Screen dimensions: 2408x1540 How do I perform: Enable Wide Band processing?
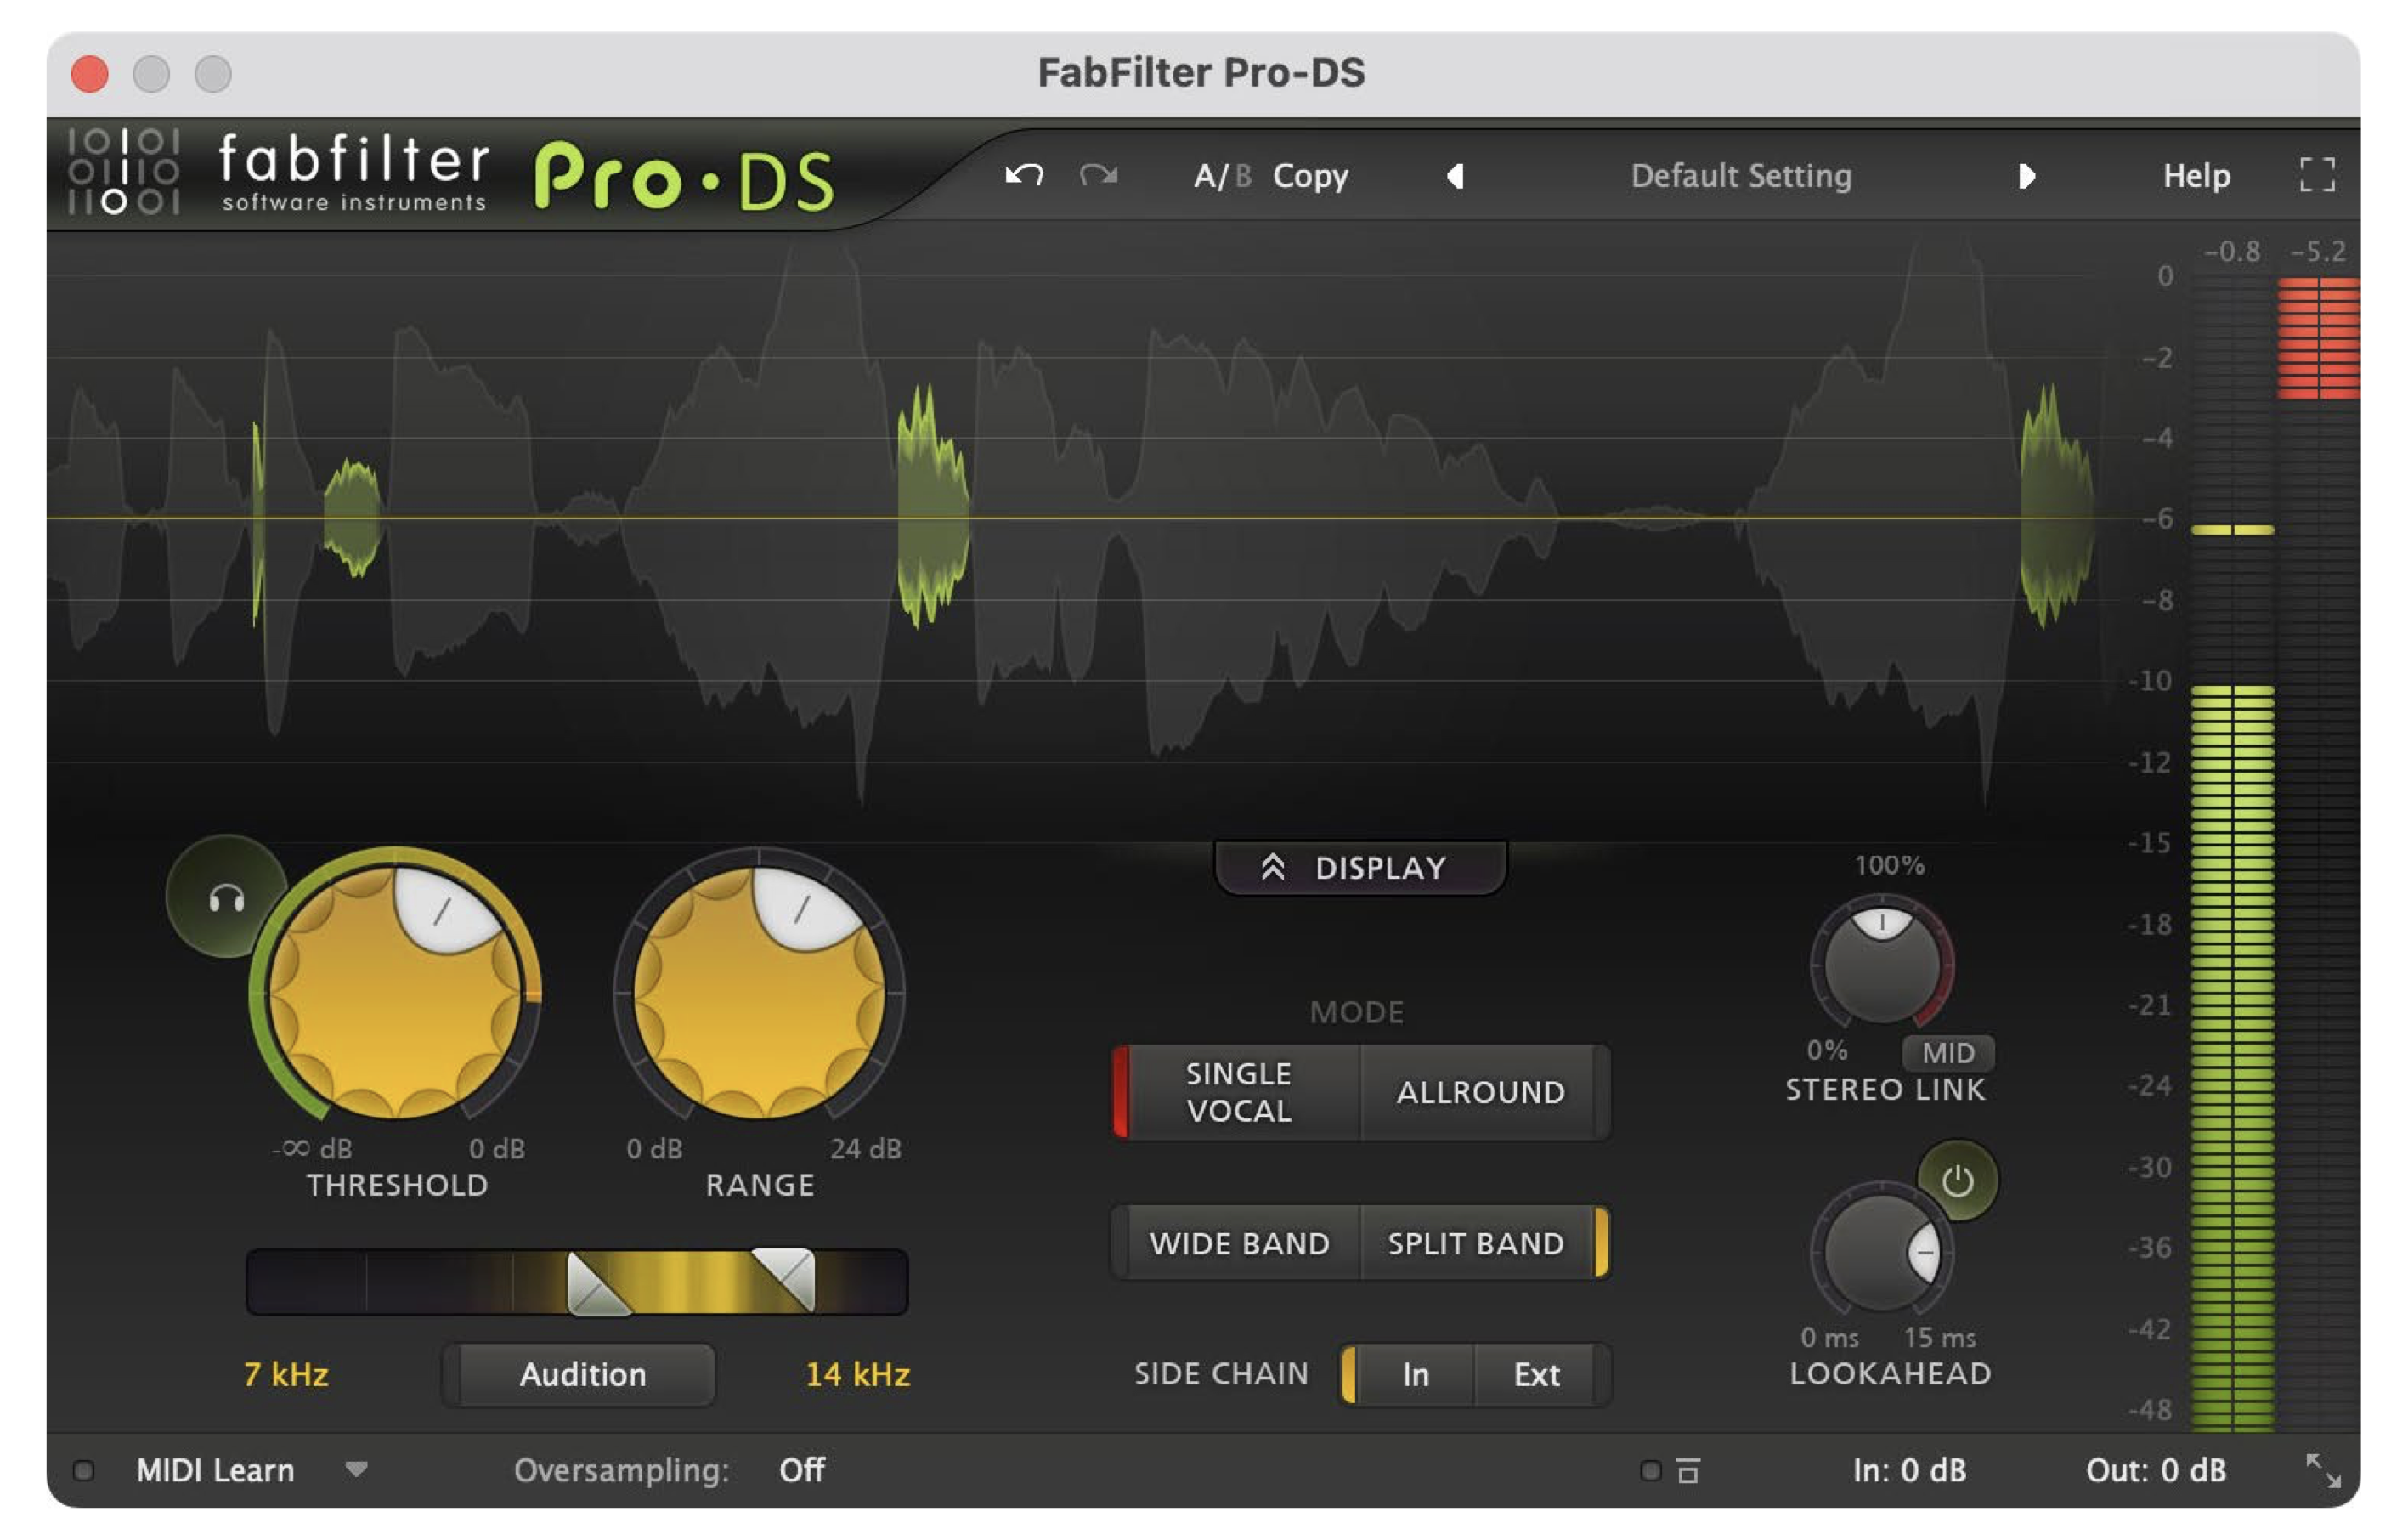click(1238, 1243)
